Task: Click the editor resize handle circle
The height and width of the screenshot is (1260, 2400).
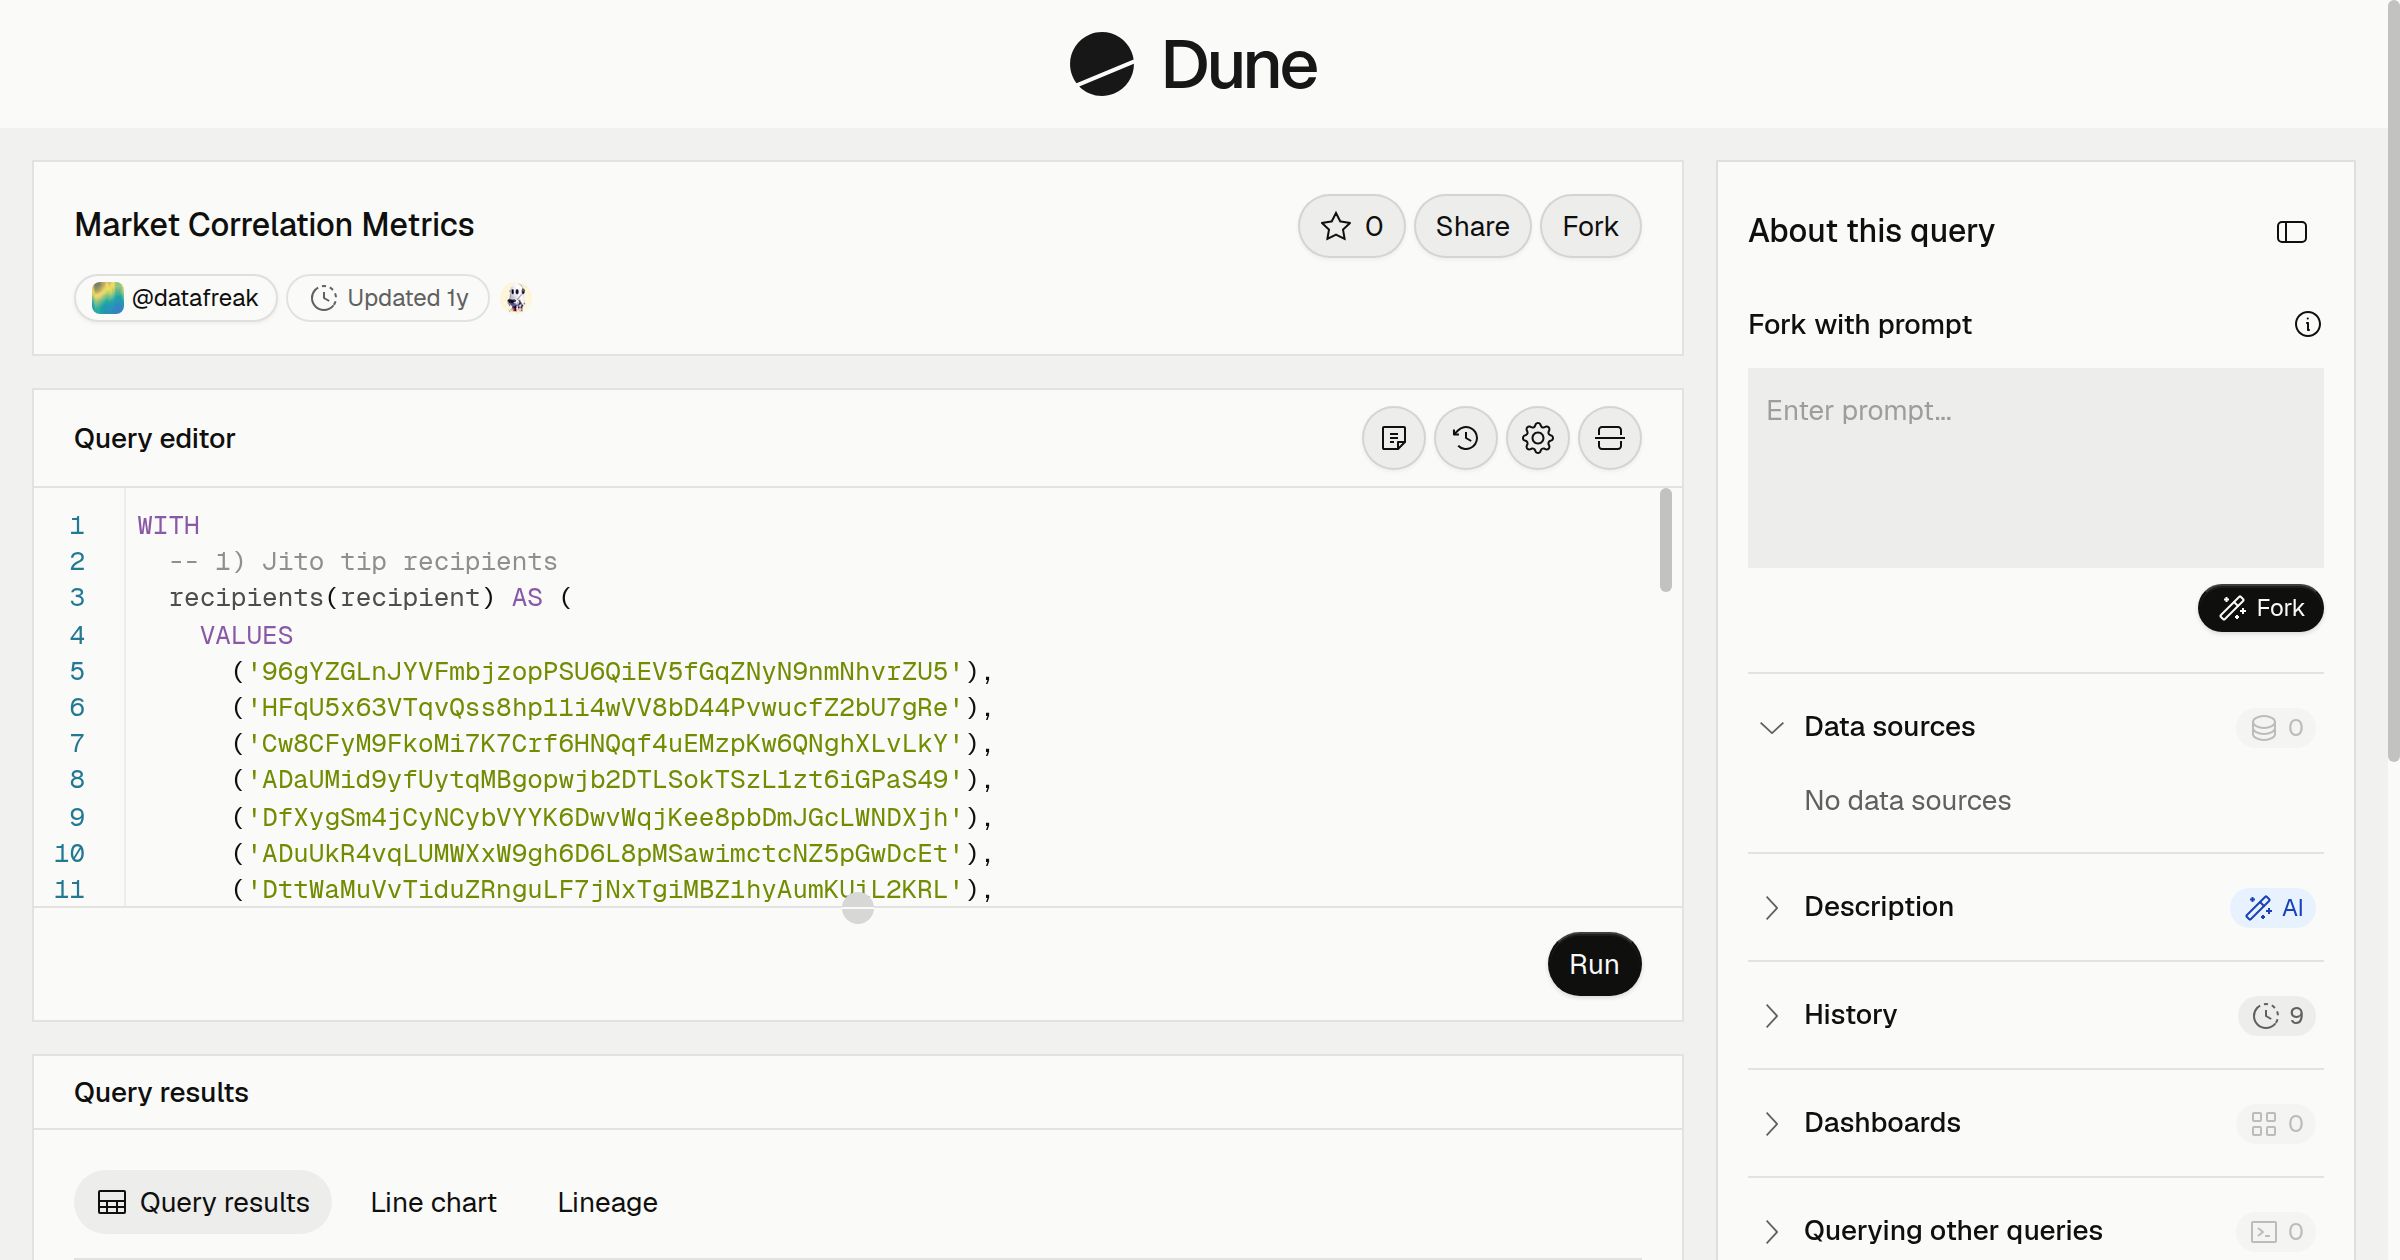Action: (858, 908)
